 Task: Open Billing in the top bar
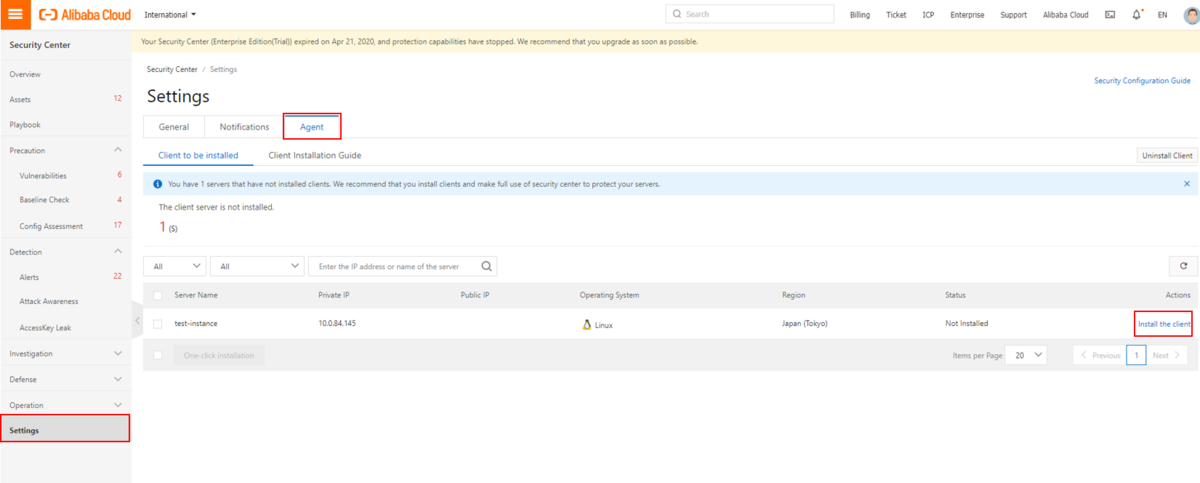(860, 15)
